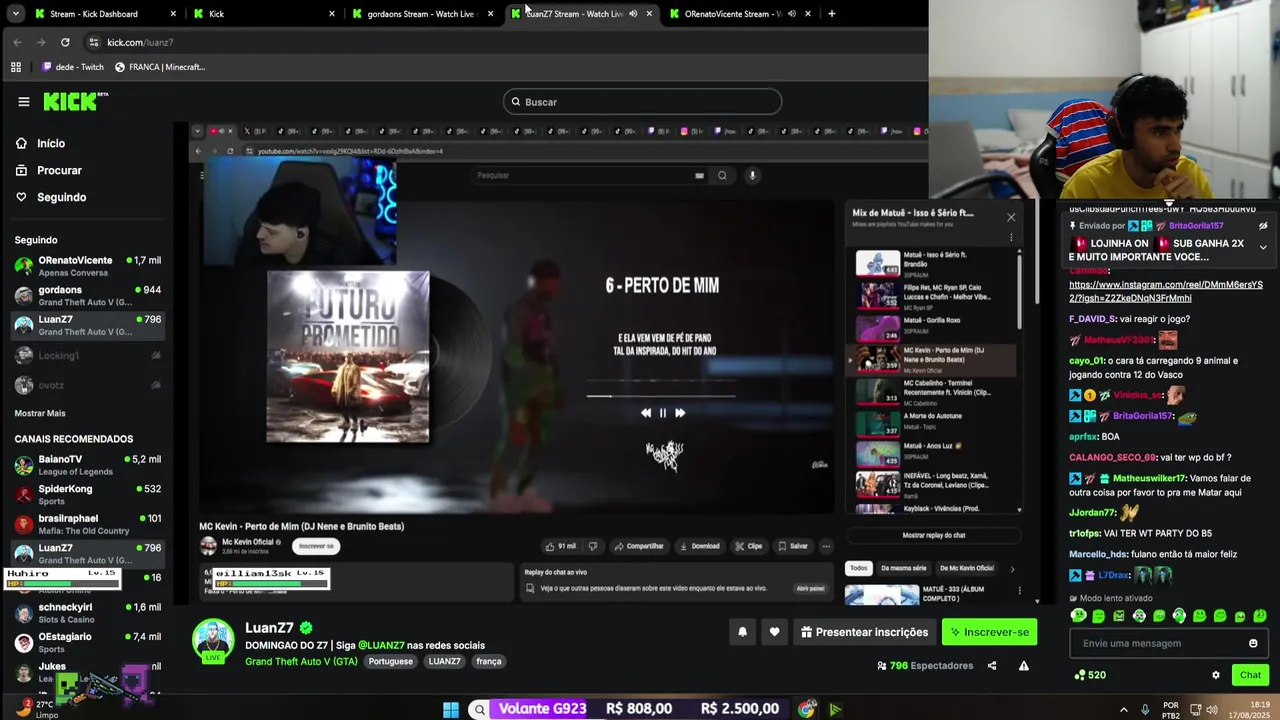
Task: Open chat settings gear icon
Action: pos(1216,675)
